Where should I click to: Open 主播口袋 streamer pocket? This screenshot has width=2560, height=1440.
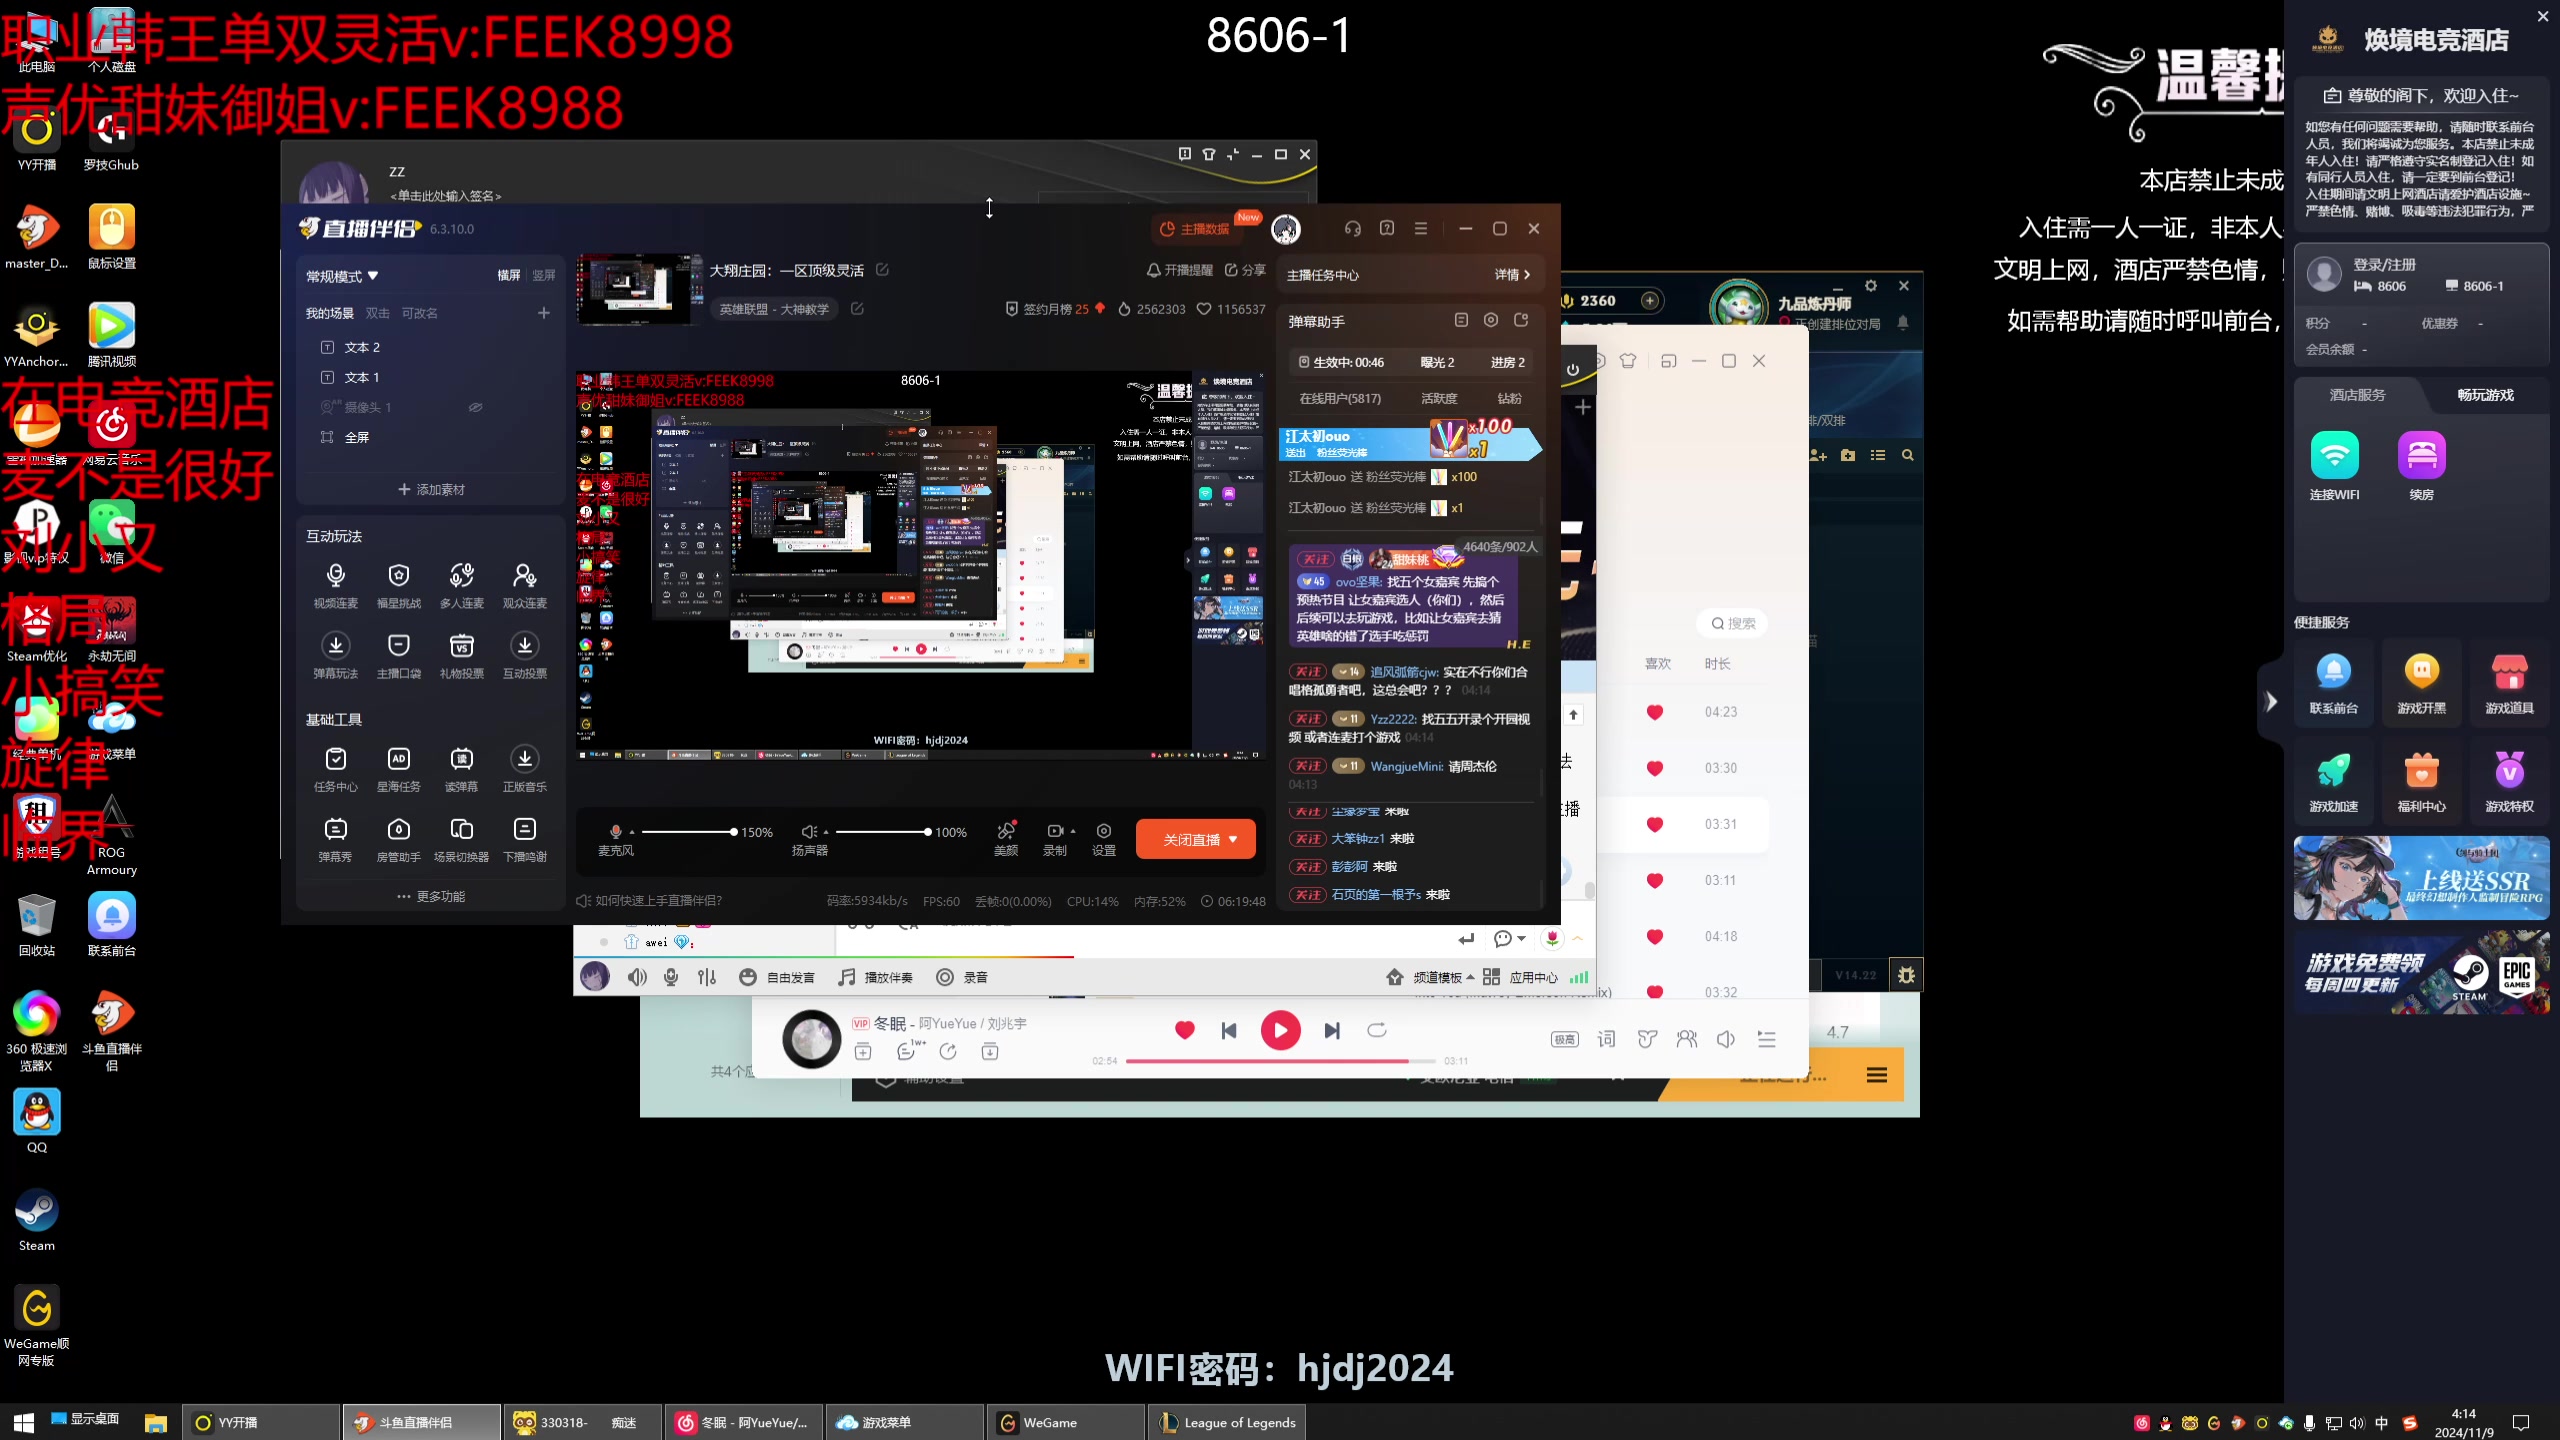tap(398, 655)
